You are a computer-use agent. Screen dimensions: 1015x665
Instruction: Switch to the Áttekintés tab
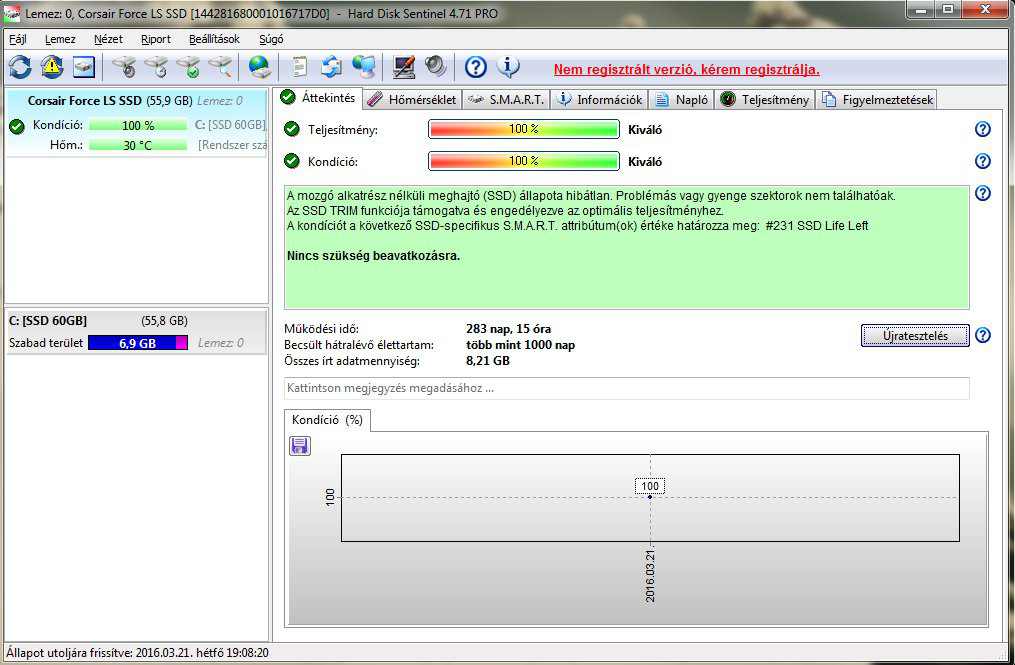click(x=318, y=98)
